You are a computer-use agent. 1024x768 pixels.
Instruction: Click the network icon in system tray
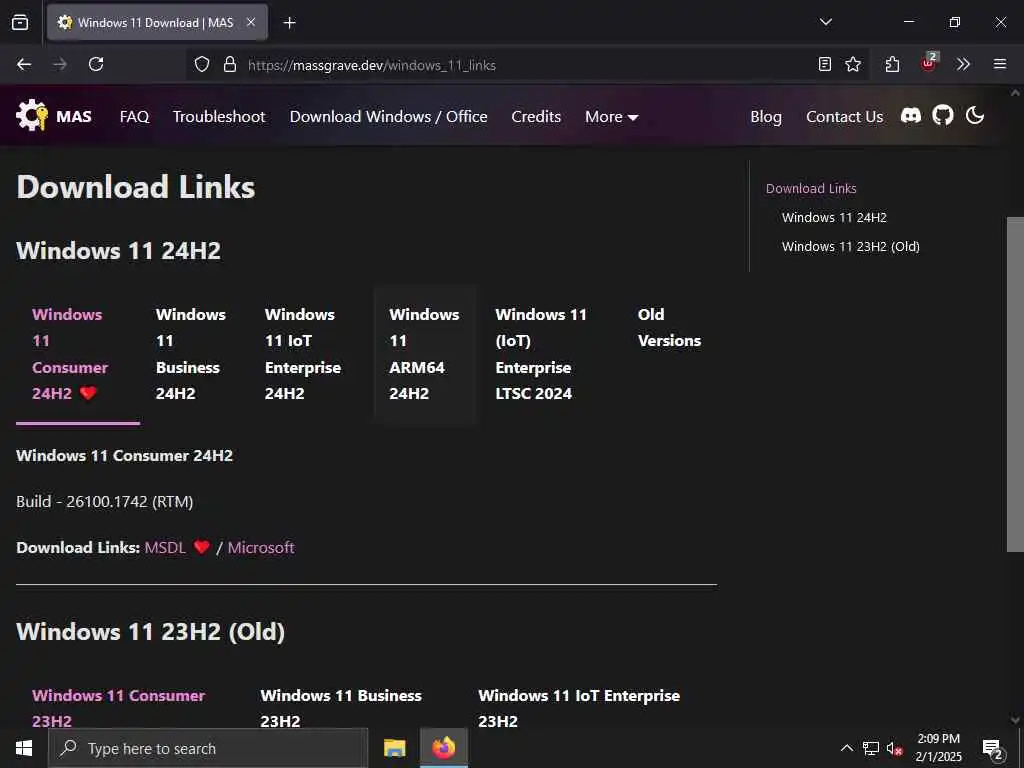pyautogui.click(x=871, y=748)
